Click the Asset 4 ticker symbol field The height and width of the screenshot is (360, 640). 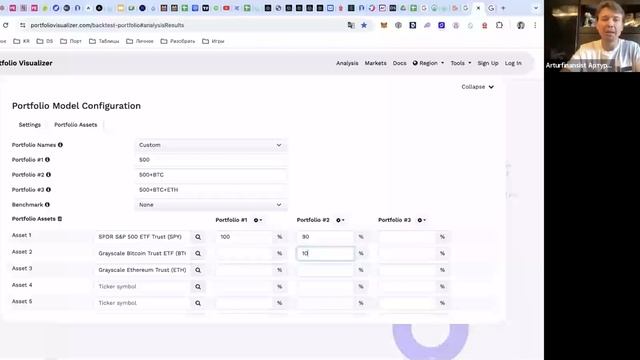tap(143, 287)
